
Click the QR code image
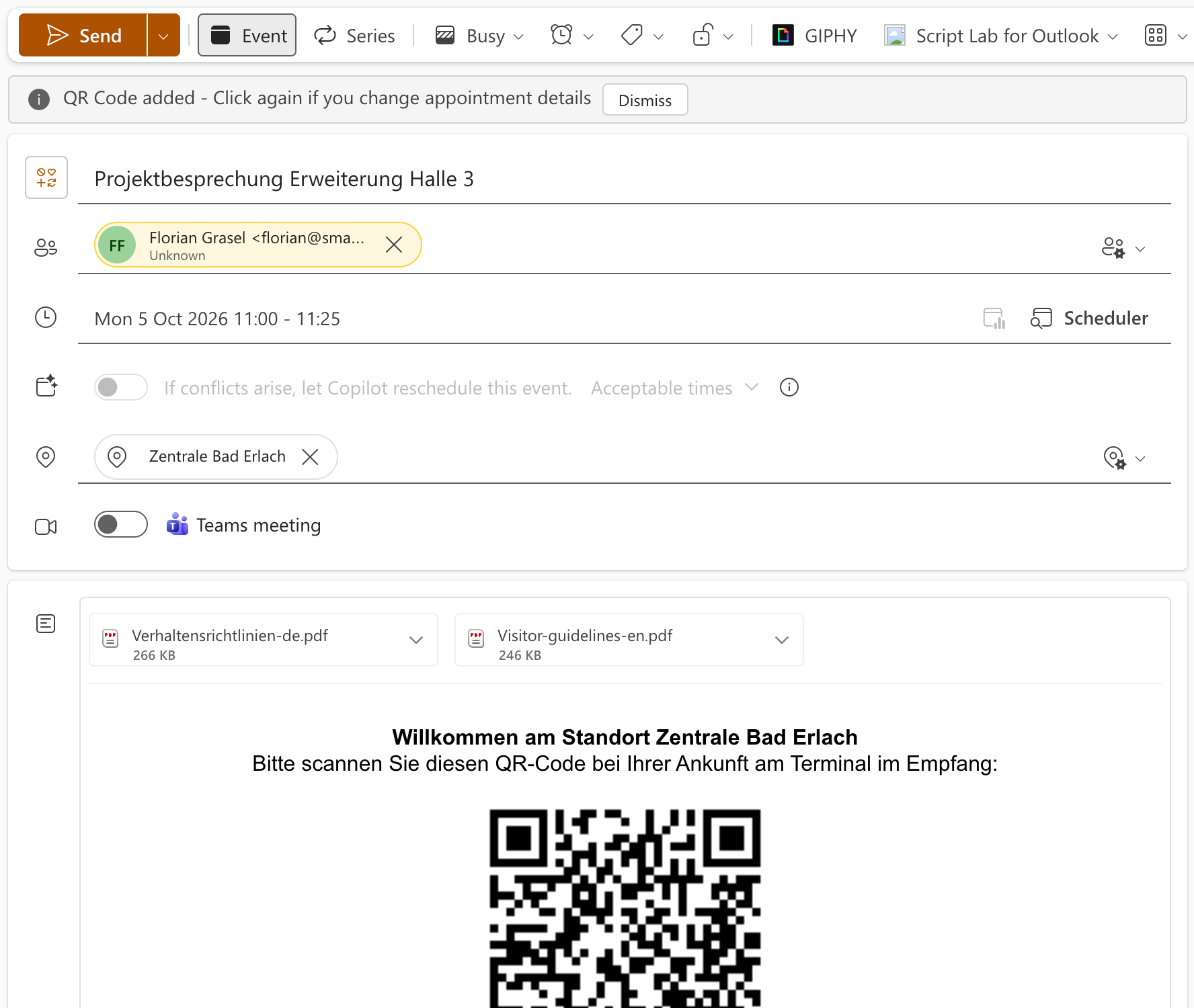click(x=625, y=908)
